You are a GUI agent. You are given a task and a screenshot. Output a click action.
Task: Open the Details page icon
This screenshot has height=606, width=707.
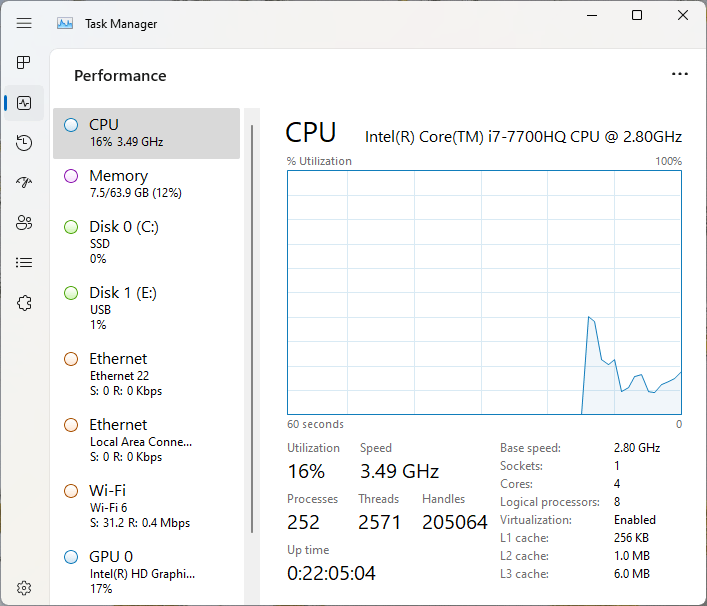(24, 262)
